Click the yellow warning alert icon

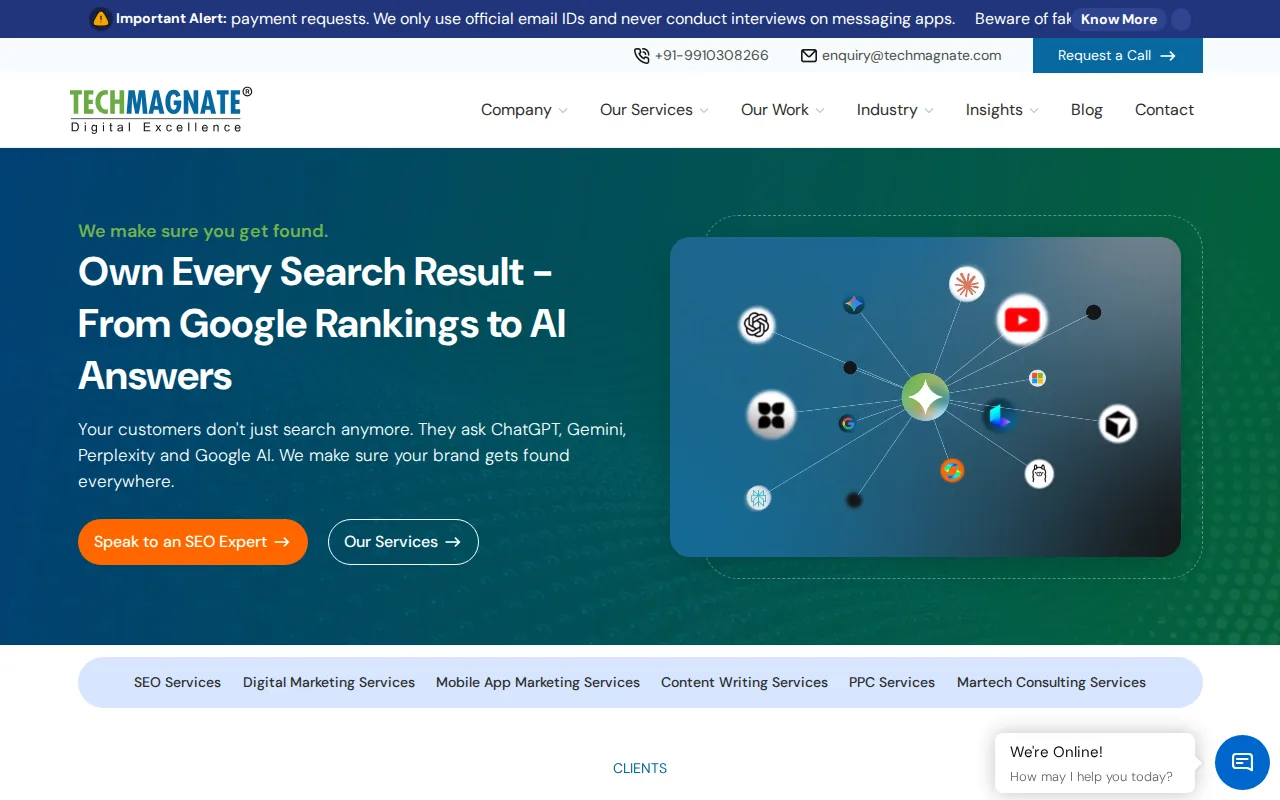(x=100, y=18)
